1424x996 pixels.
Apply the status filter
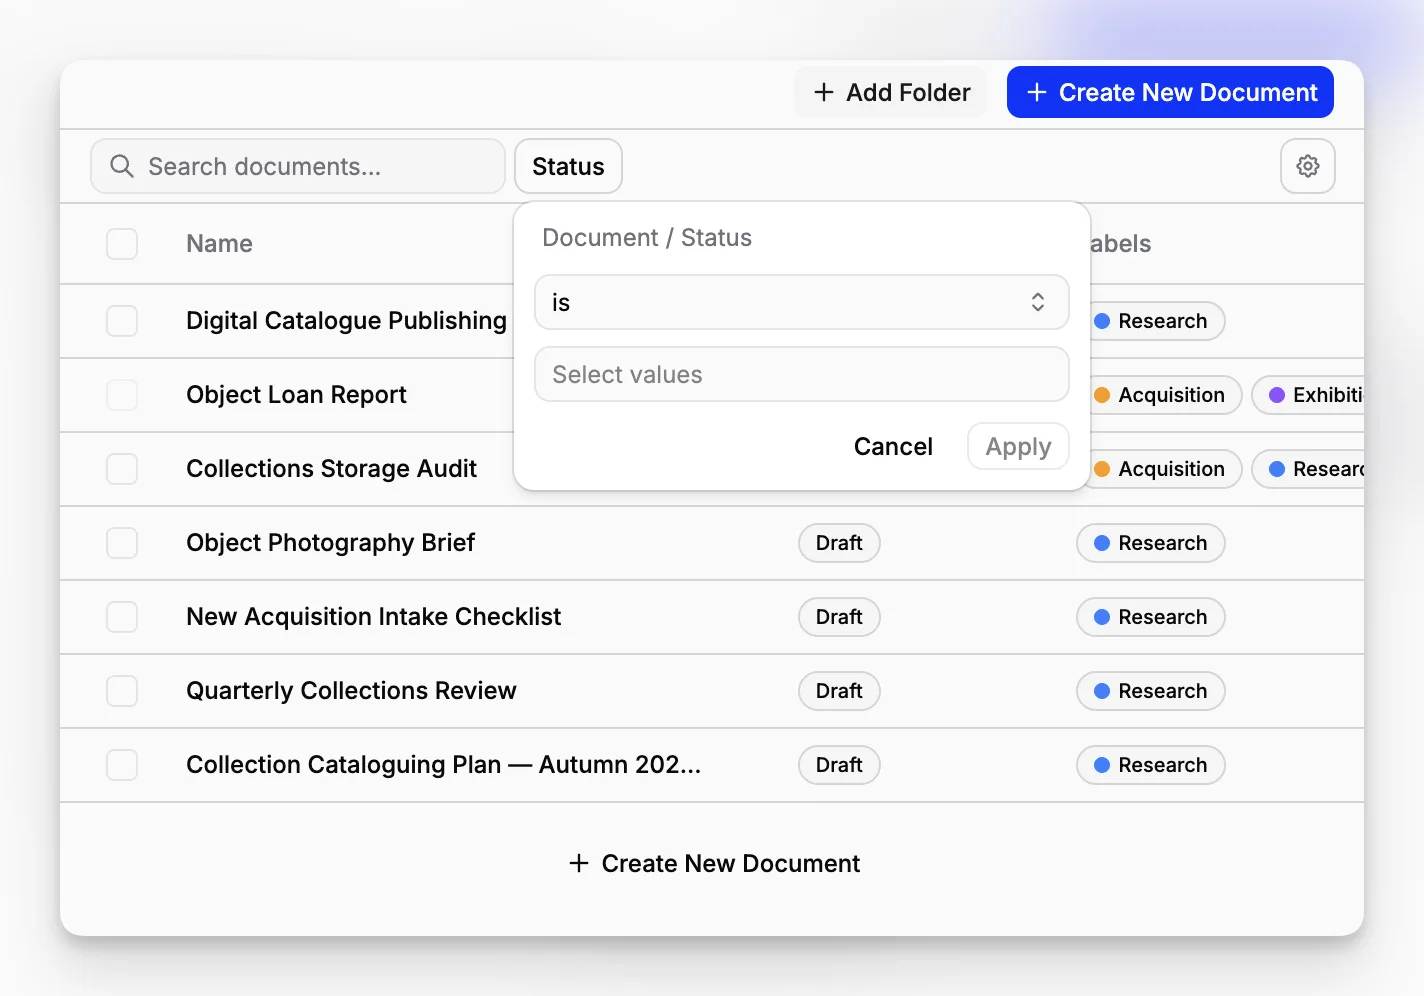pyautogui.click(x=1018, y=446)
